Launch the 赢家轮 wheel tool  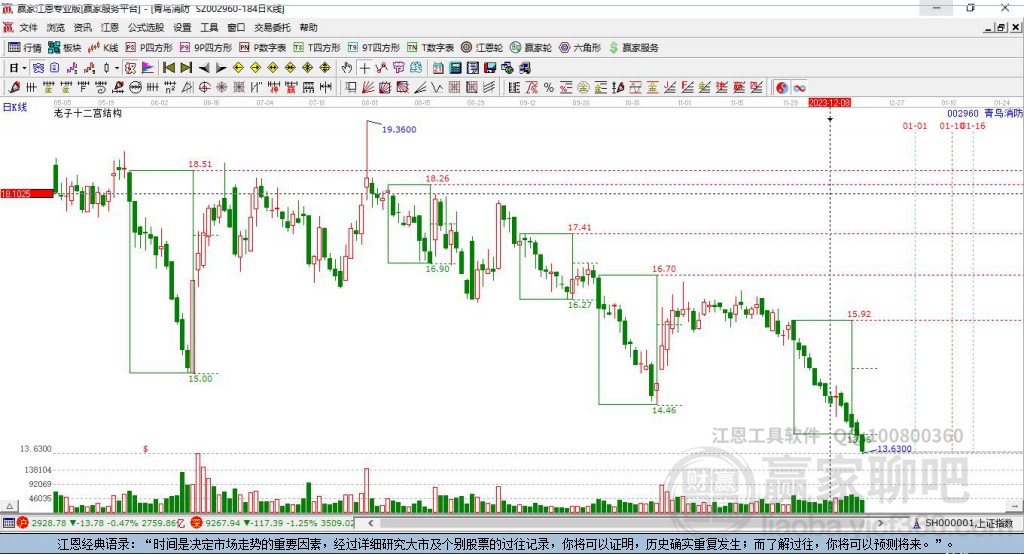coord(531,48)
